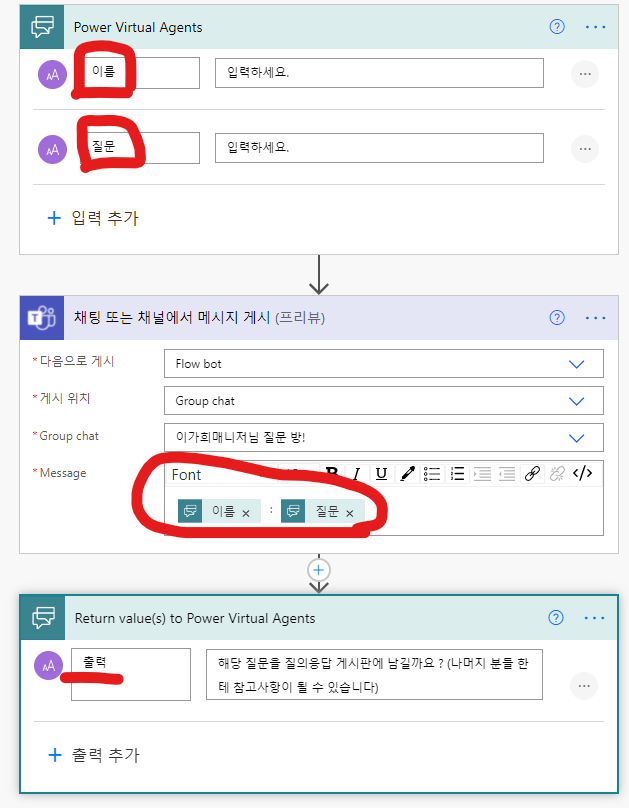The image size is (629, 808).
Task: Open help for Teams post message action
Action: pyautogui.click(x=557, y=317)
